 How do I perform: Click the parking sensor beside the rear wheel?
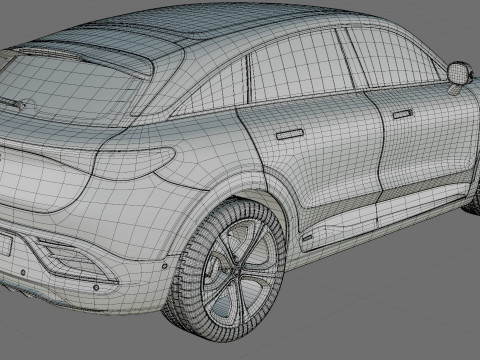(164, 266)
